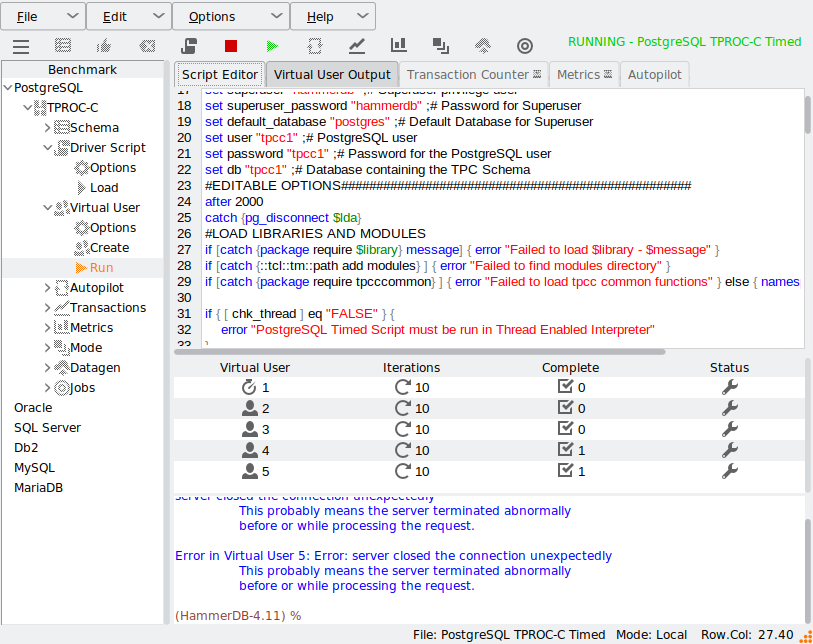The height and width of the screenshot is (644, 813).
Task: Select the MariaDB benchmark entry
Action: coord(38,488)
